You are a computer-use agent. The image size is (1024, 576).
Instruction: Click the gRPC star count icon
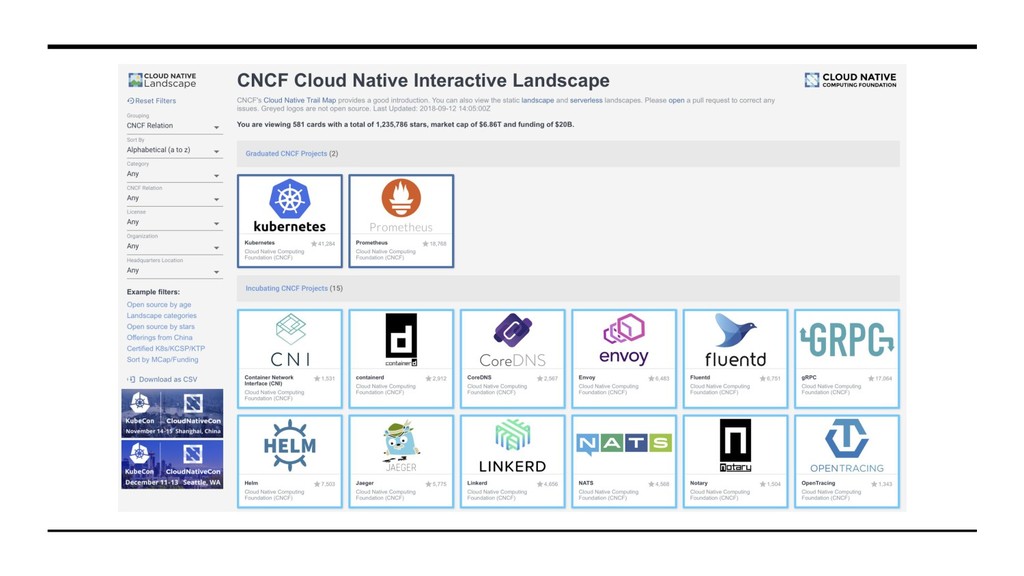(x=871, y=378)
